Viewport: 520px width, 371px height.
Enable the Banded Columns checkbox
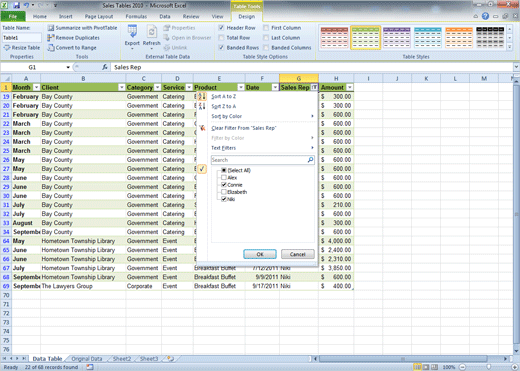point(266,47)
